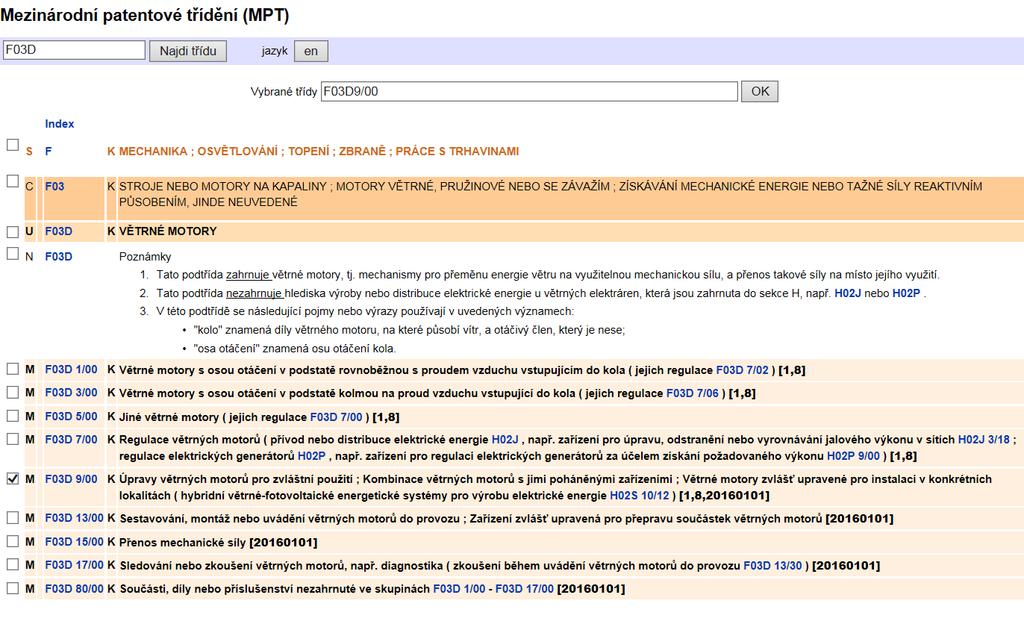
Task: Follow the F03D 7/02 reference link
Action: point(743,370)
